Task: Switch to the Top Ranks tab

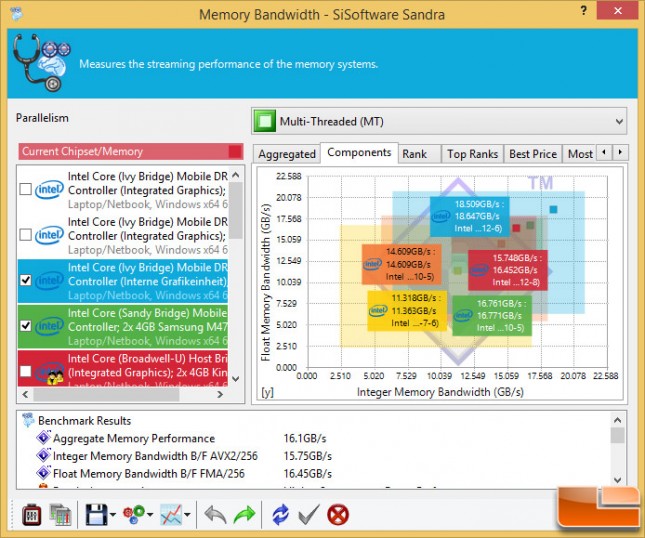Action: click(x=472, y=154)
